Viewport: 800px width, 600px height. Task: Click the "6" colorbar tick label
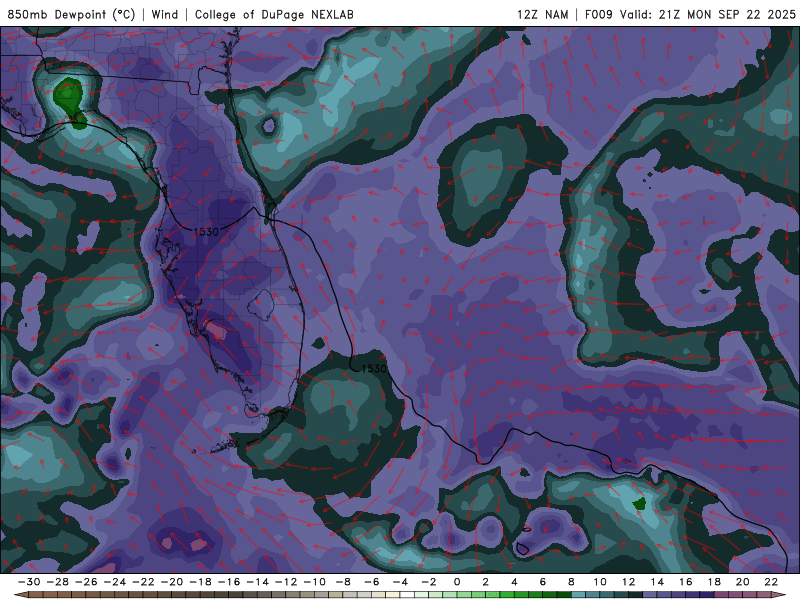point(543,582)
